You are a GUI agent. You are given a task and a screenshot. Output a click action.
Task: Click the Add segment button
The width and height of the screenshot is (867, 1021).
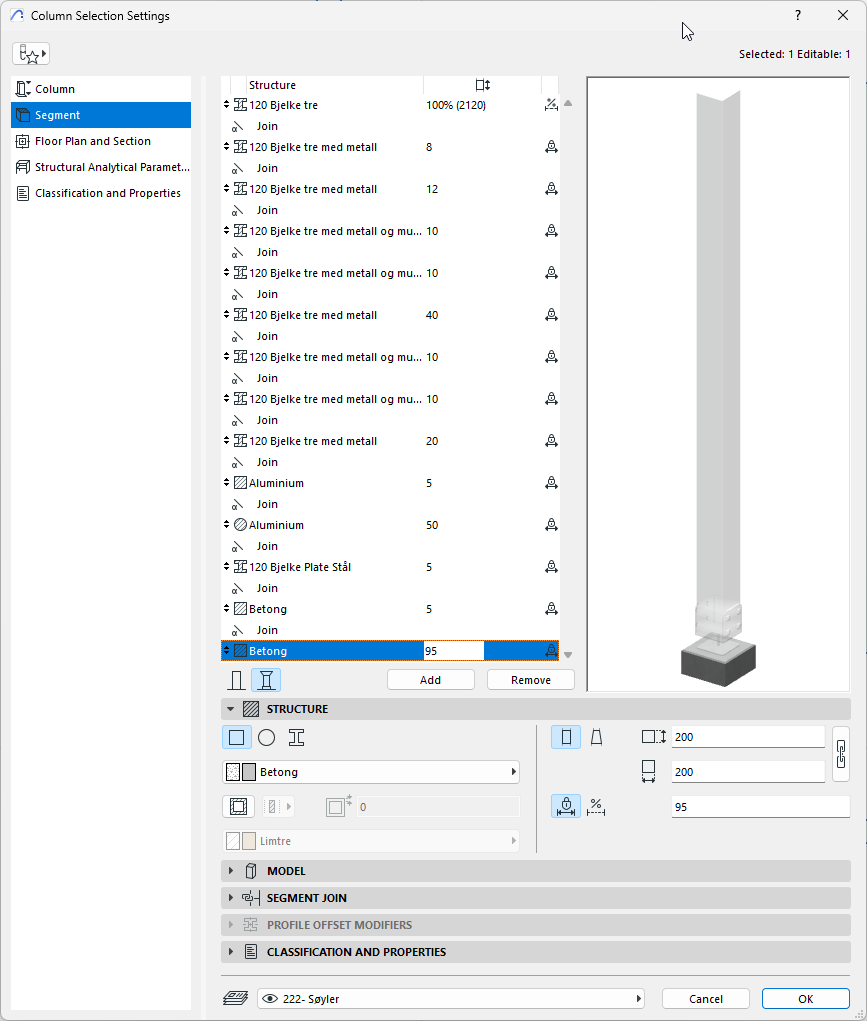tap(430, 680)
